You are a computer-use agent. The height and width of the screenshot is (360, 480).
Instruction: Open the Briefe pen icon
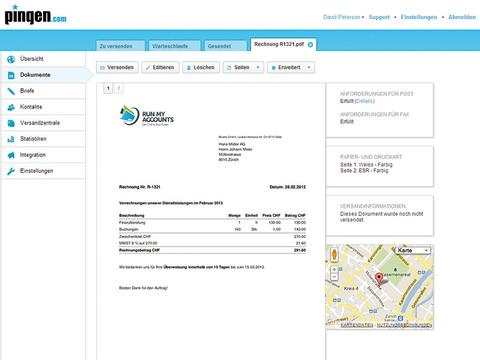click(11, 91)
